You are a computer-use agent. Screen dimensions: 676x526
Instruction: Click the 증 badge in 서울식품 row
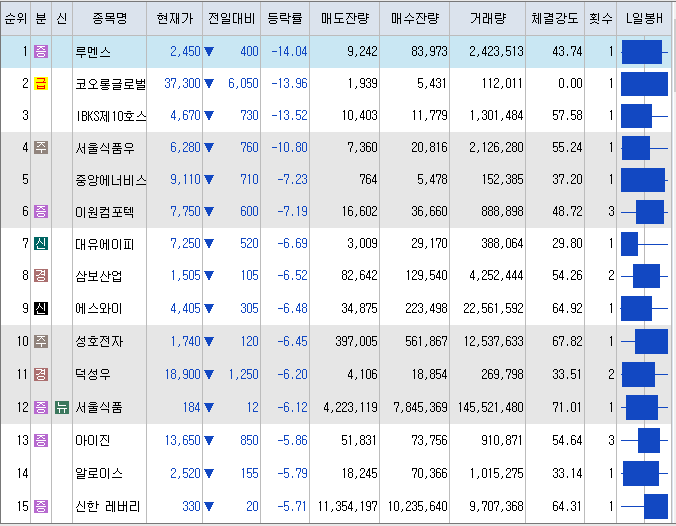click(41, 407)
